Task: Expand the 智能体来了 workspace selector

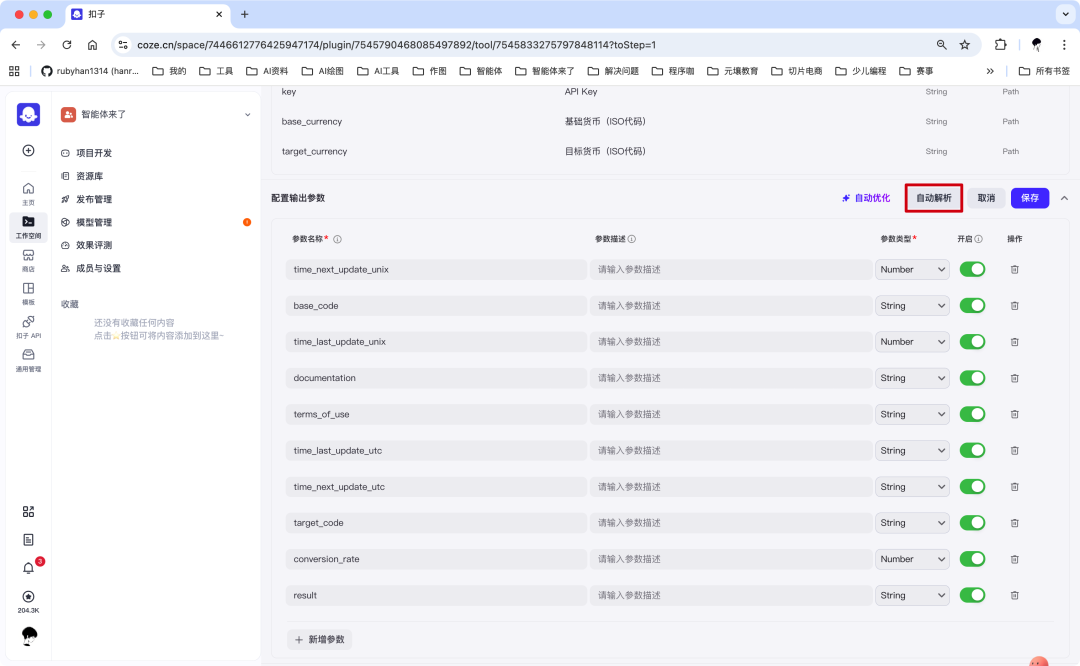Action: pyautogui.click(x=247, y=114)
